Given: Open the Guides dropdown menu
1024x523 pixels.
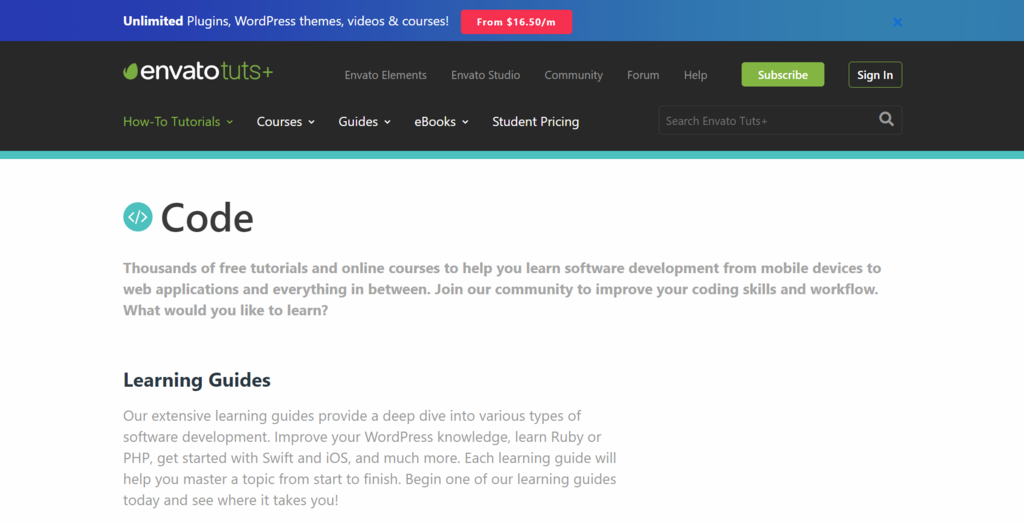Looking at the screenshot, I should coord(364,121).
